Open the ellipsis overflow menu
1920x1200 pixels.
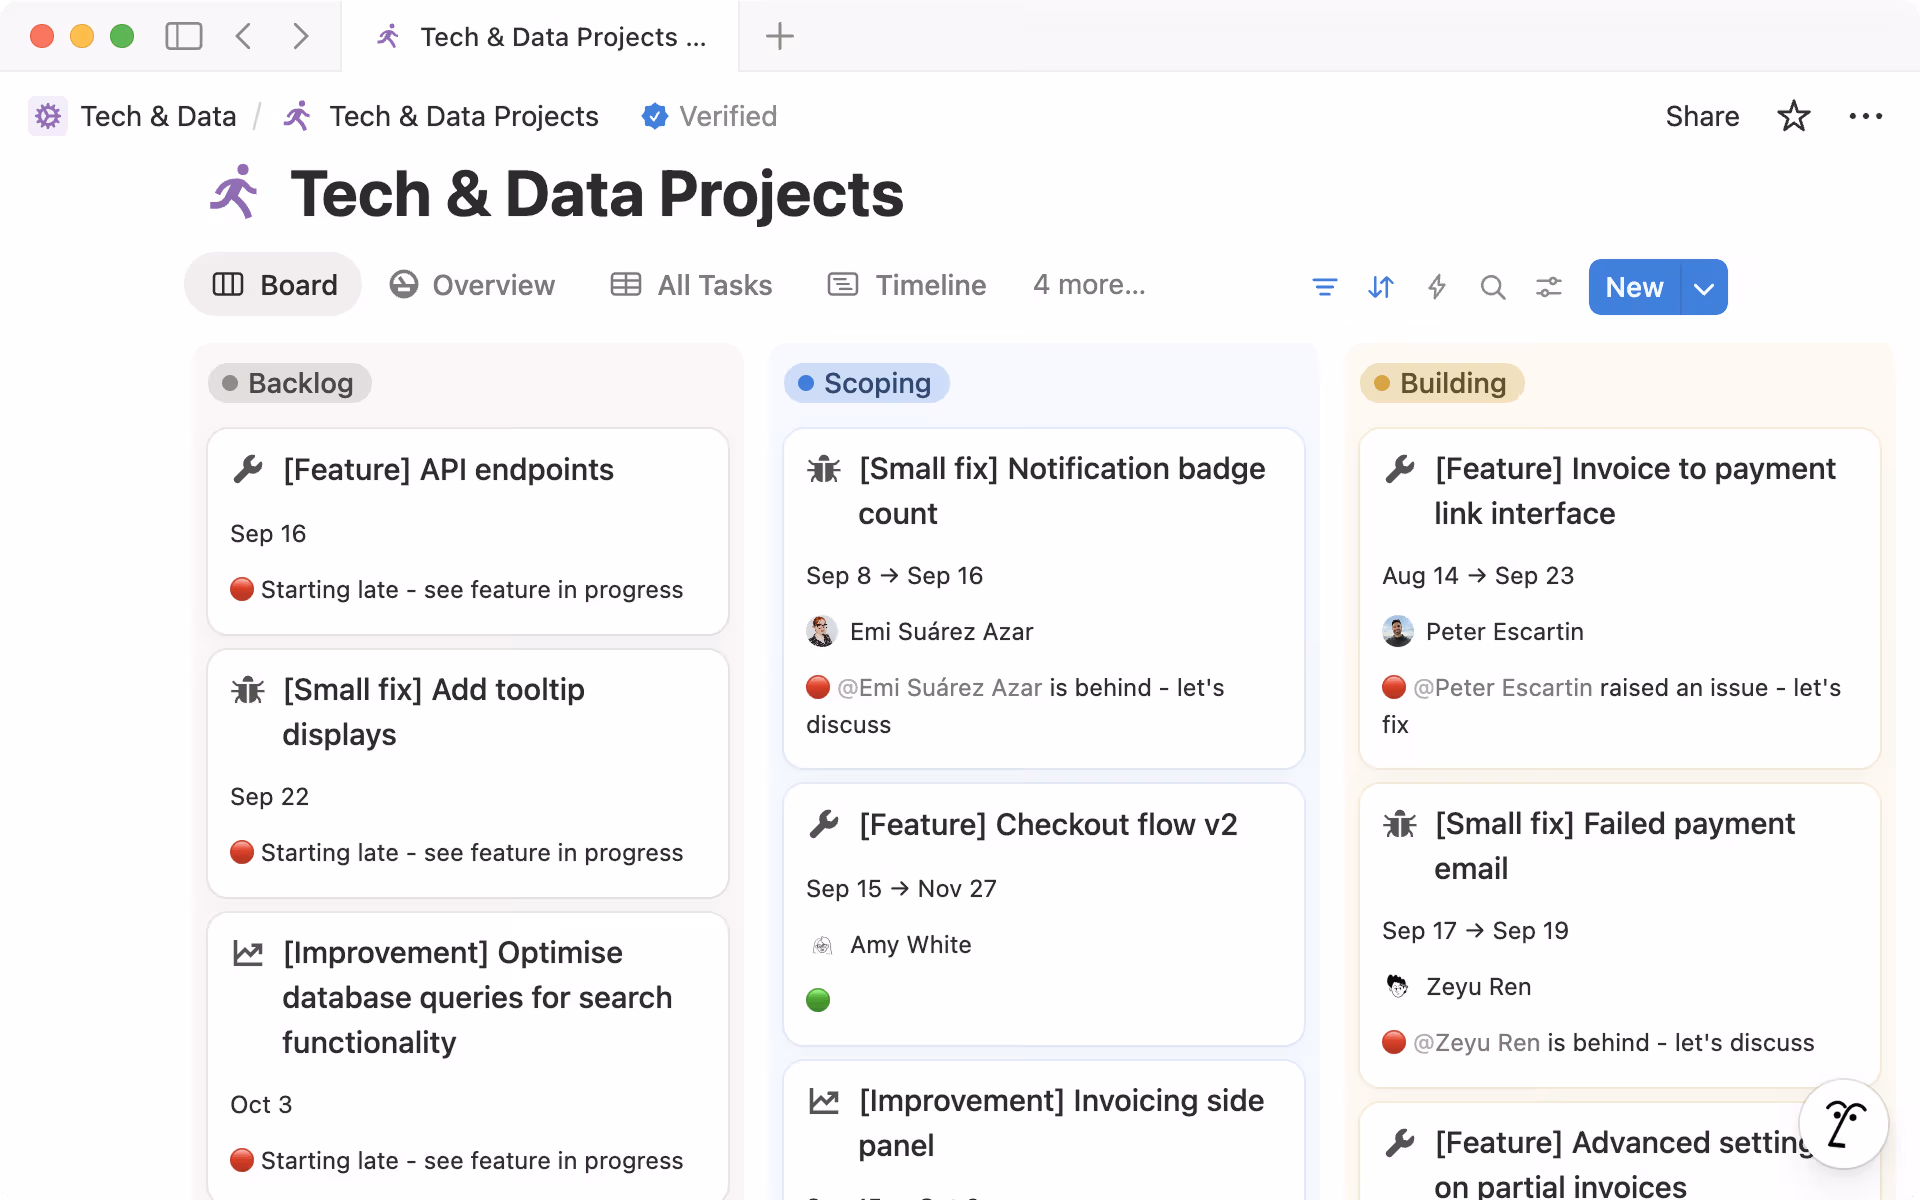click(x=1865, y=116)
